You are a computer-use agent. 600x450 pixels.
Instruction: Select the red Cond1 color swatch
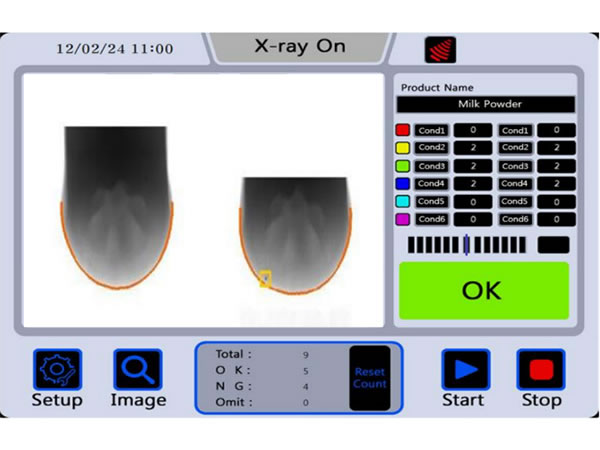point(403,130)
